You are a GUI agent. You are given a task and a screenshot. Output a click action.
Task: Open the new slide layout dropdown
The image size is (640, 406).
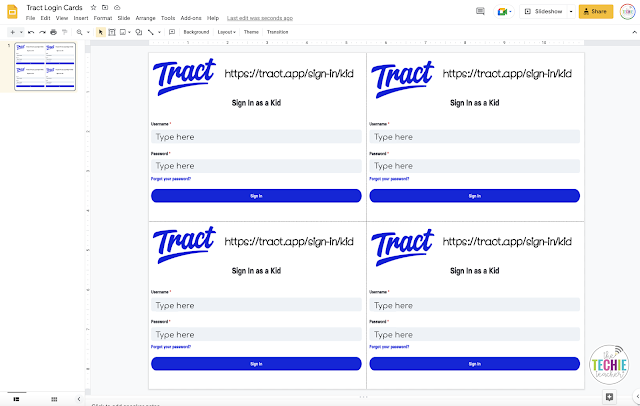(21, 32)
